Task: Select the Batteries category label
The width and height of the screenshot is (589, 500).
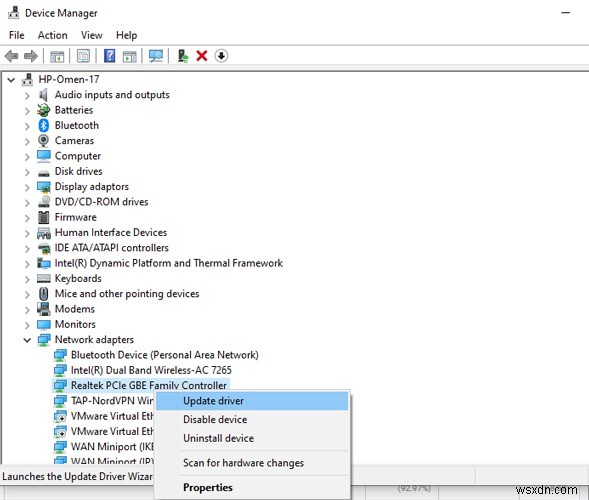Action: coord(74,110)
